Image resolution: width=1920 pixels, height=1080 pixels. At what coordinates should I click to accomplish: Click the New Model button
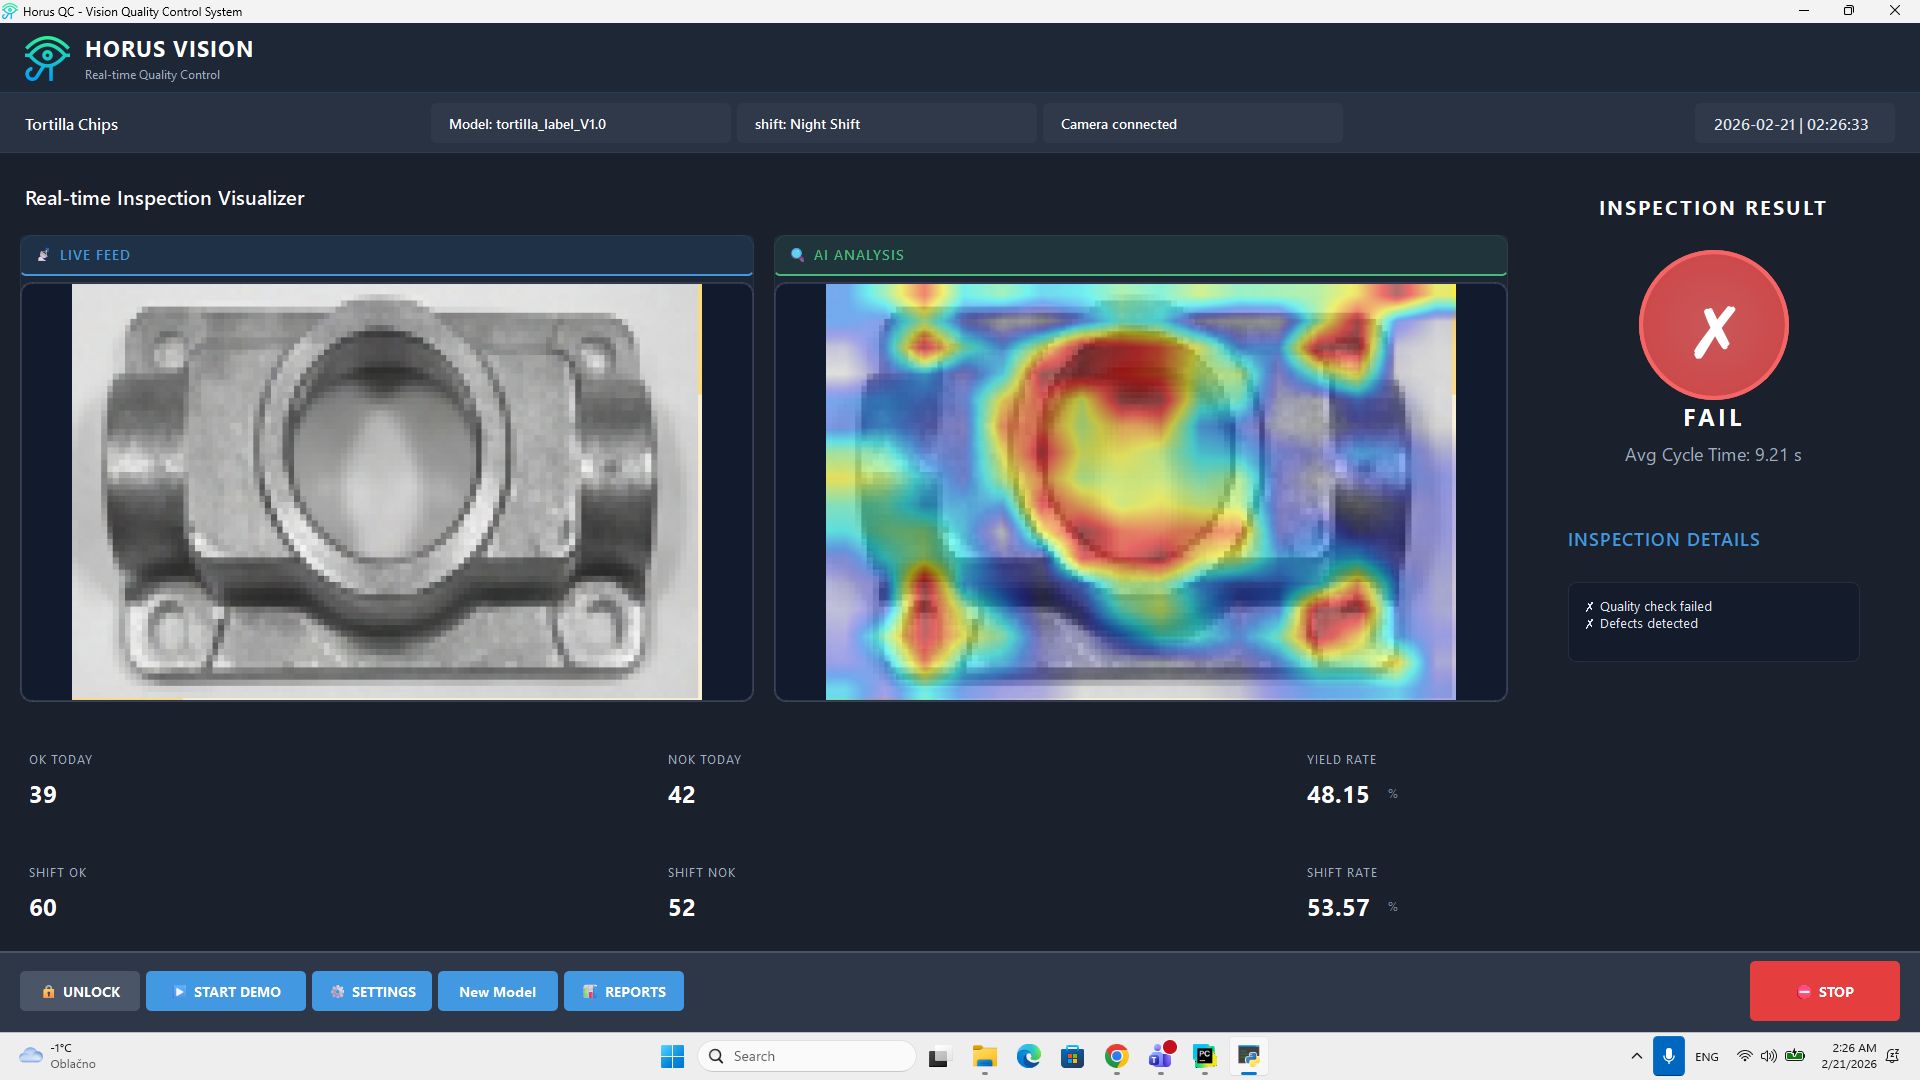[x=497, y=991]
